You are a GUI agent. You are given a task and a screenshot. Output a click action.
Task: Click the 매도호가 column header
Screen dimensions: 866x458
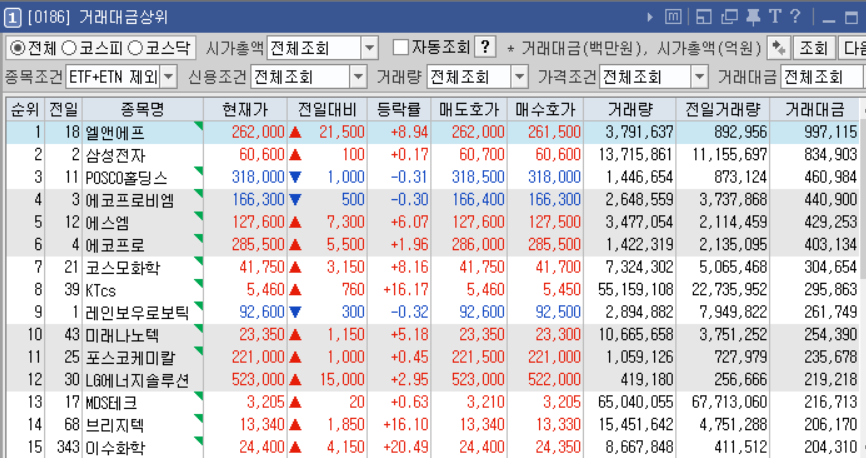point(469,109)
